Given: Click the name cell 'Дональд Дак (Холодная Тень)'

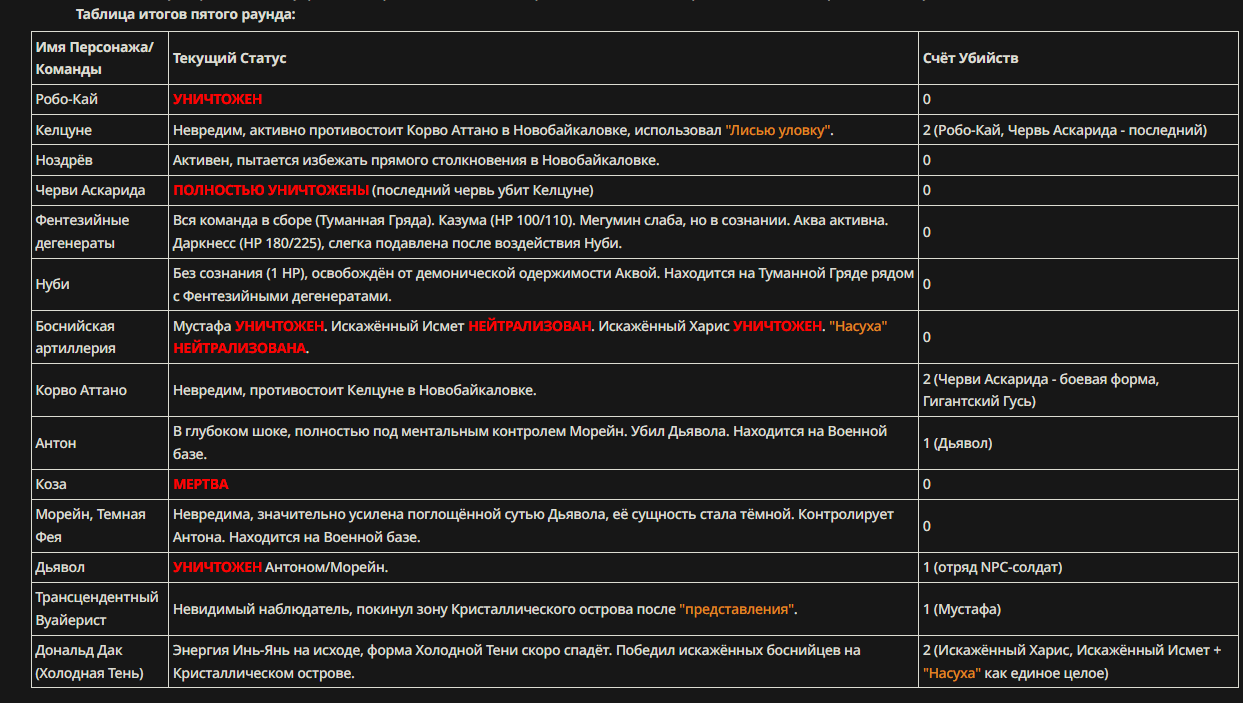Looking at the screenshot, I should tap(100, 661).
